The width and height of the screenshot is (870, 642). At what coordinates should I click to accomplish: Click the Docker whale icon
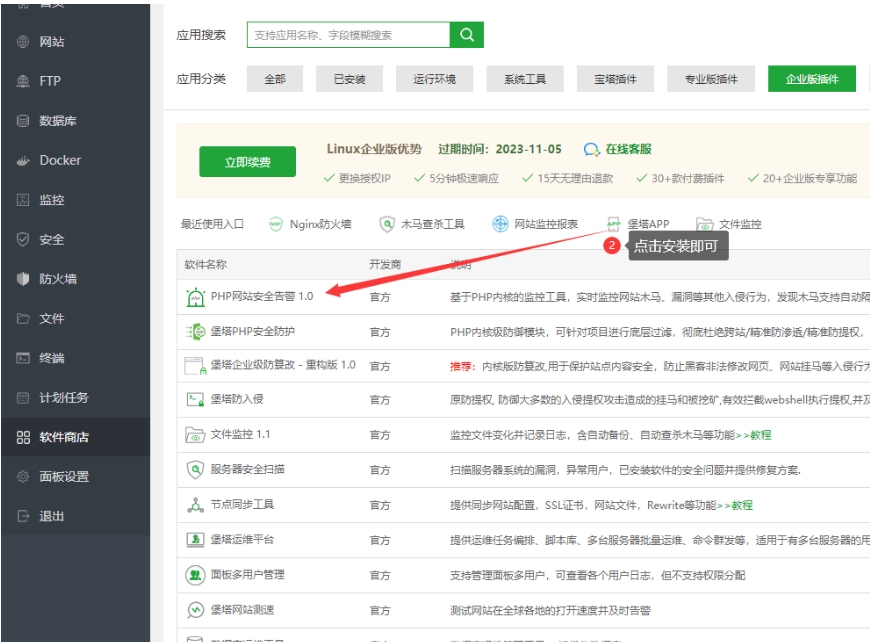[23, 161]
